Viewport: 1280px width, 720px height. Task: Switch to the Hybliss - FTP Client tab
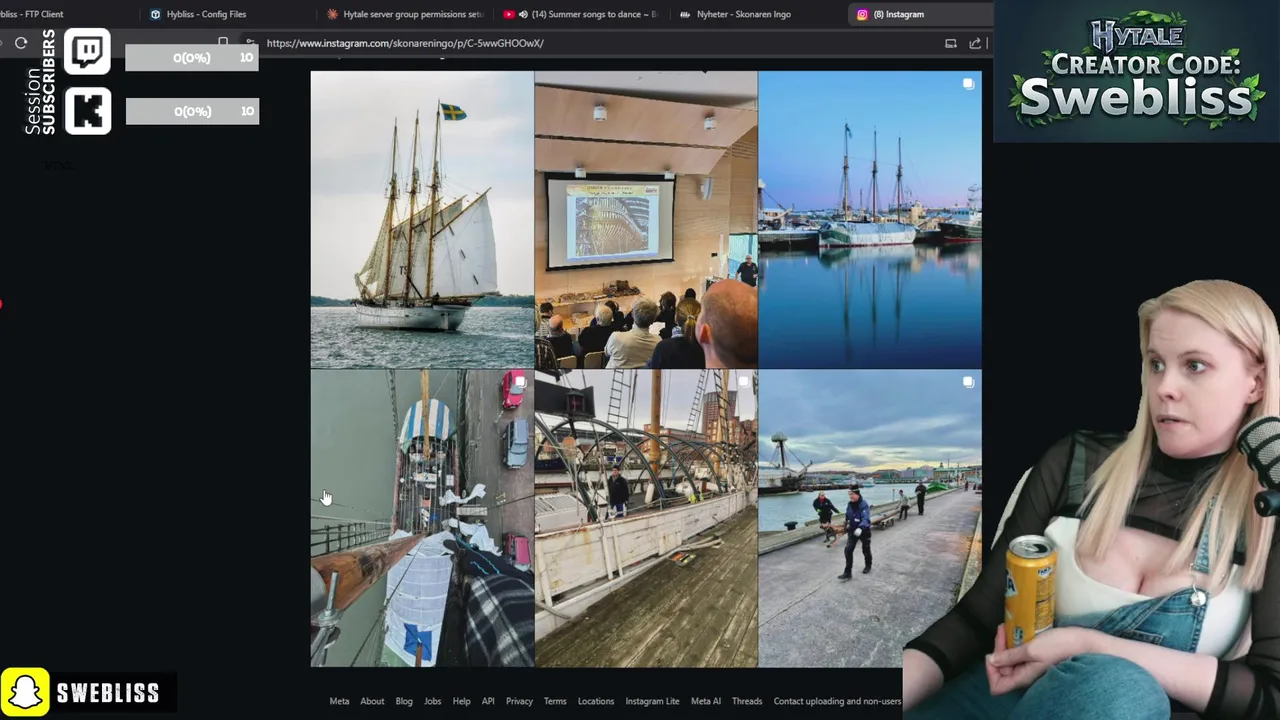32,14
